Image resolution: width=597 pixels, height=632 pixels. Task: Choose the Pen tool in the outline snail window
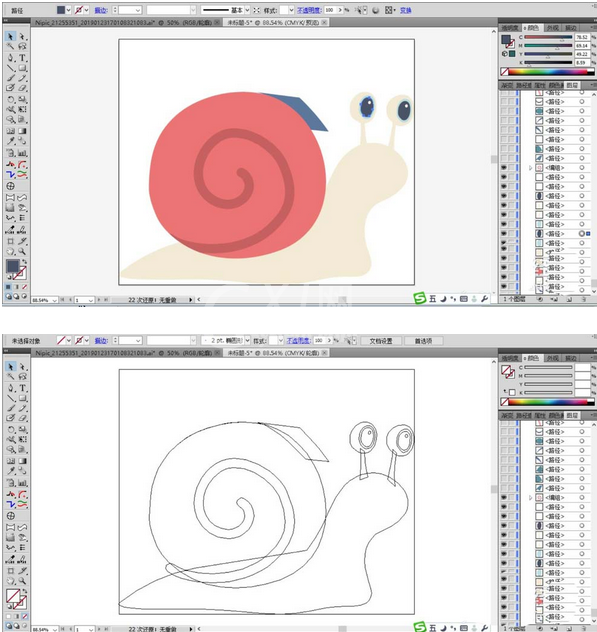tap(10, 388)
